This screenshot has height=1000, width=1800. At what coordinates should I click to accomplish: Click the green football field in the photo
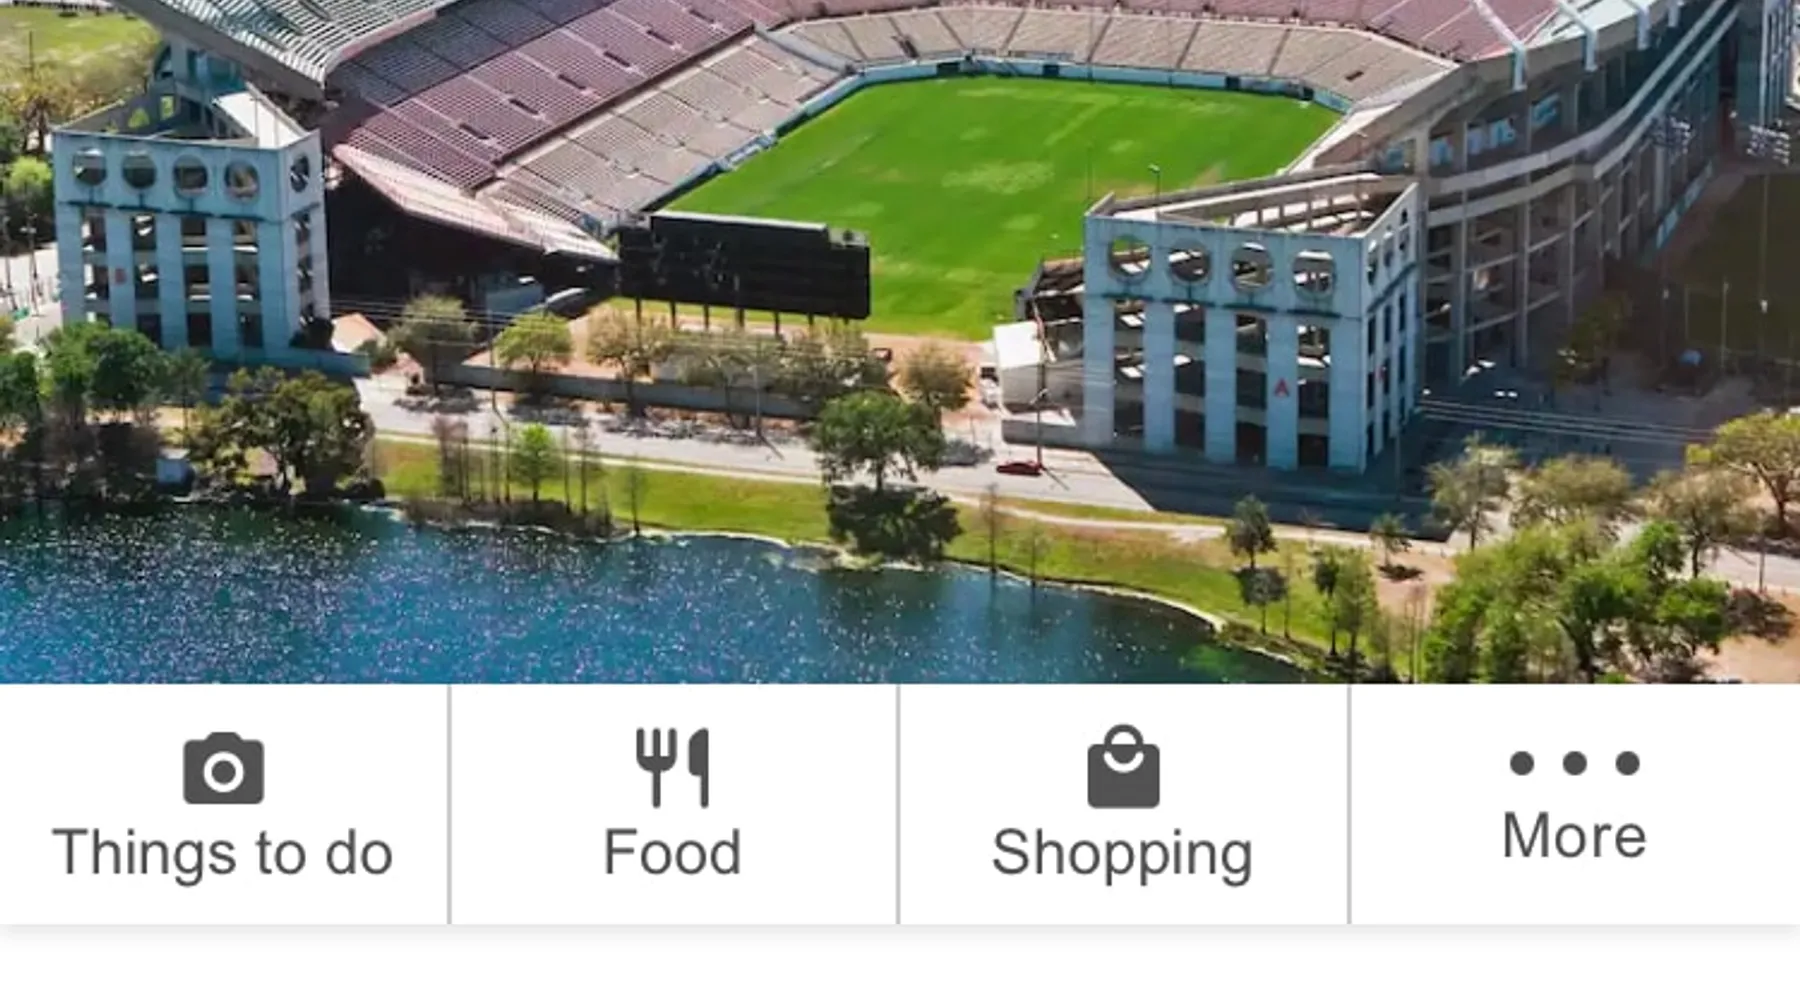1000,180
